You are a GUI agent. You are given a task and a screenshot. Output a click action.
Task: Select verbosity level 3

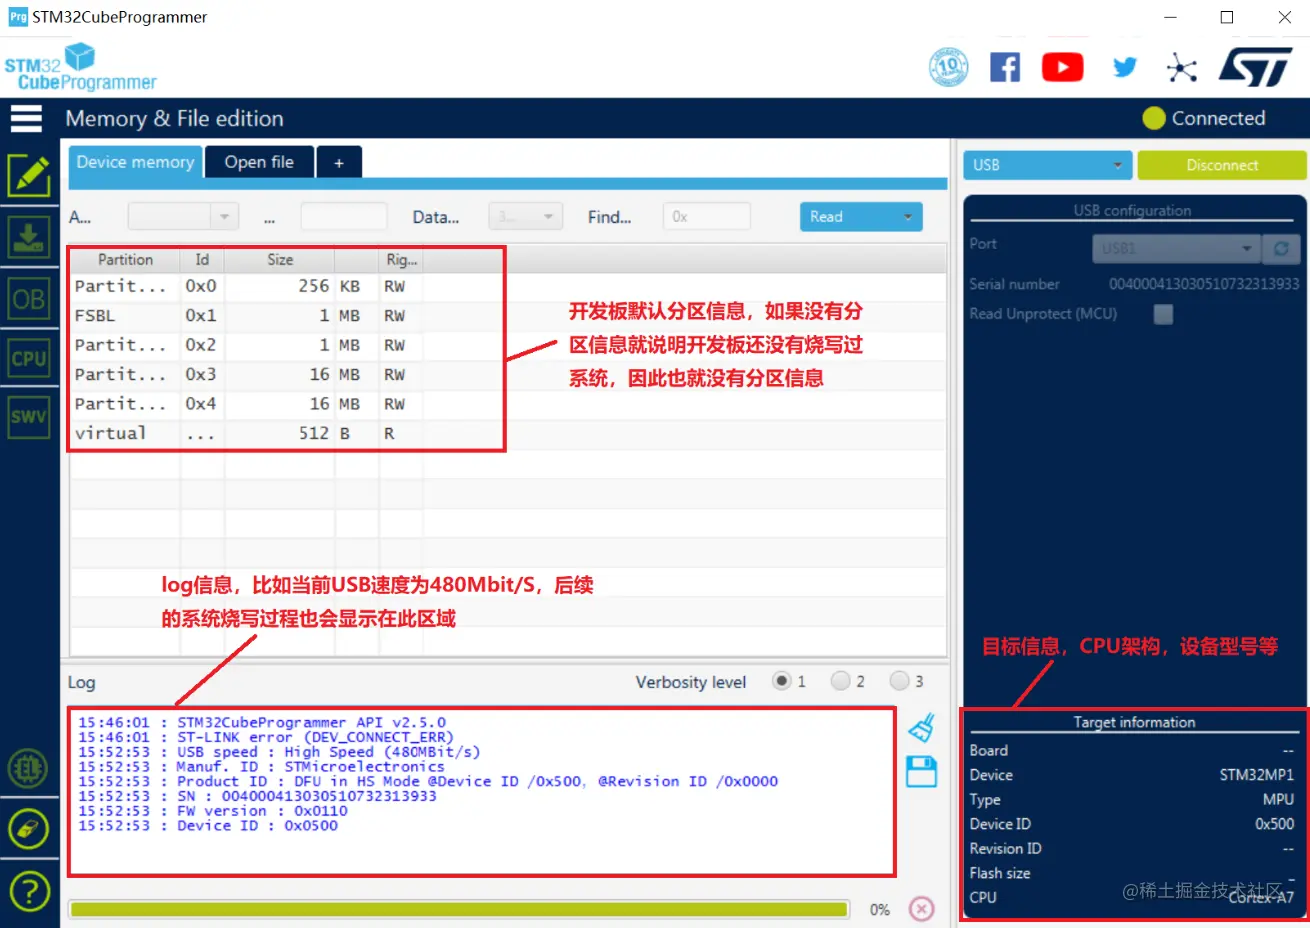(900, 681)
